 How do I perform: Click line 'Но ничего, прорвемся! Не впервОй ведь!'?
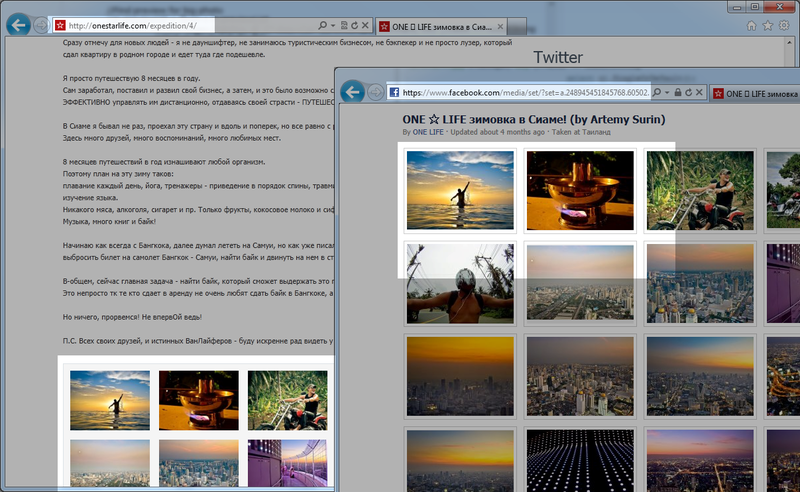tap(132, 317)
